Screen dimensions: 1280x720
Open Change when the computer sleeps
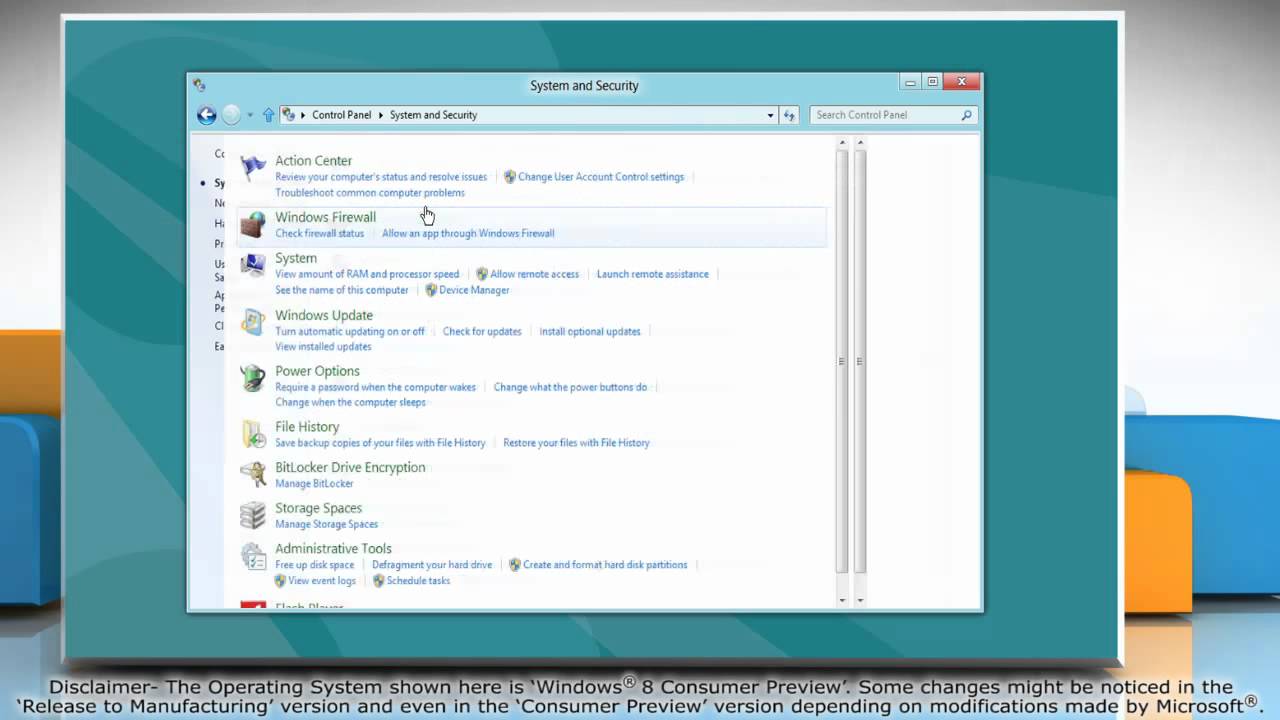(350, 403)
